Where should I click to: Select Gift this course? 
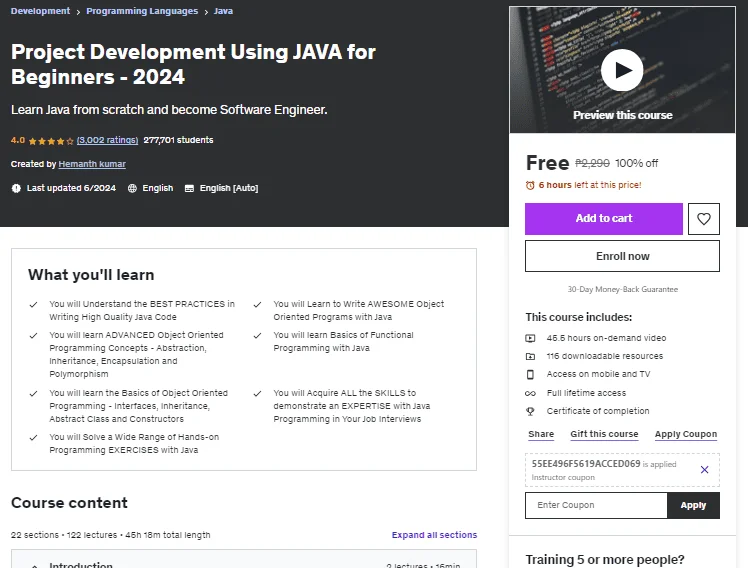[604, 434]
